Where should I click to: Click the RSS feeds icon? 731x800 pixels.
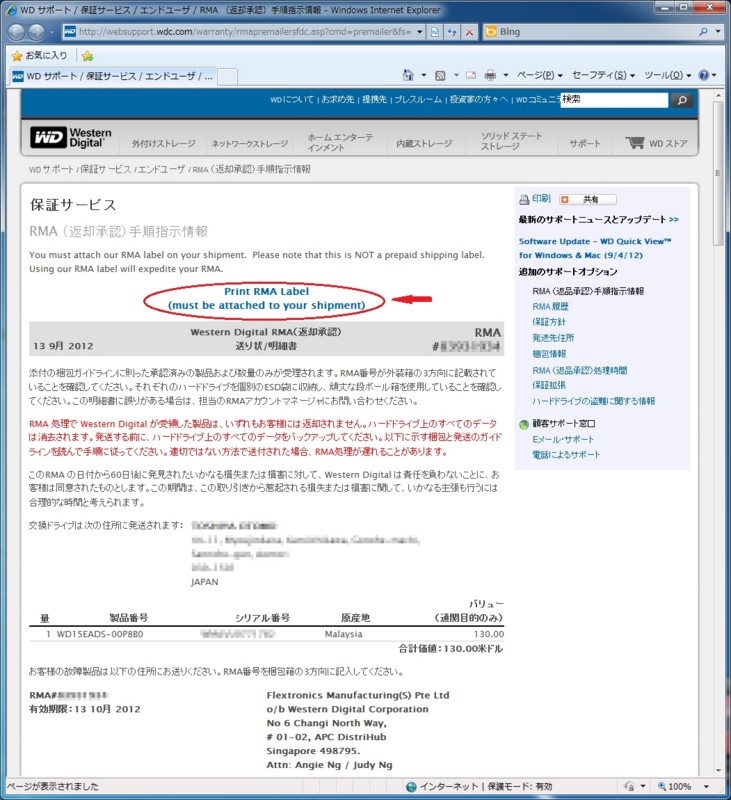point(440,76)
